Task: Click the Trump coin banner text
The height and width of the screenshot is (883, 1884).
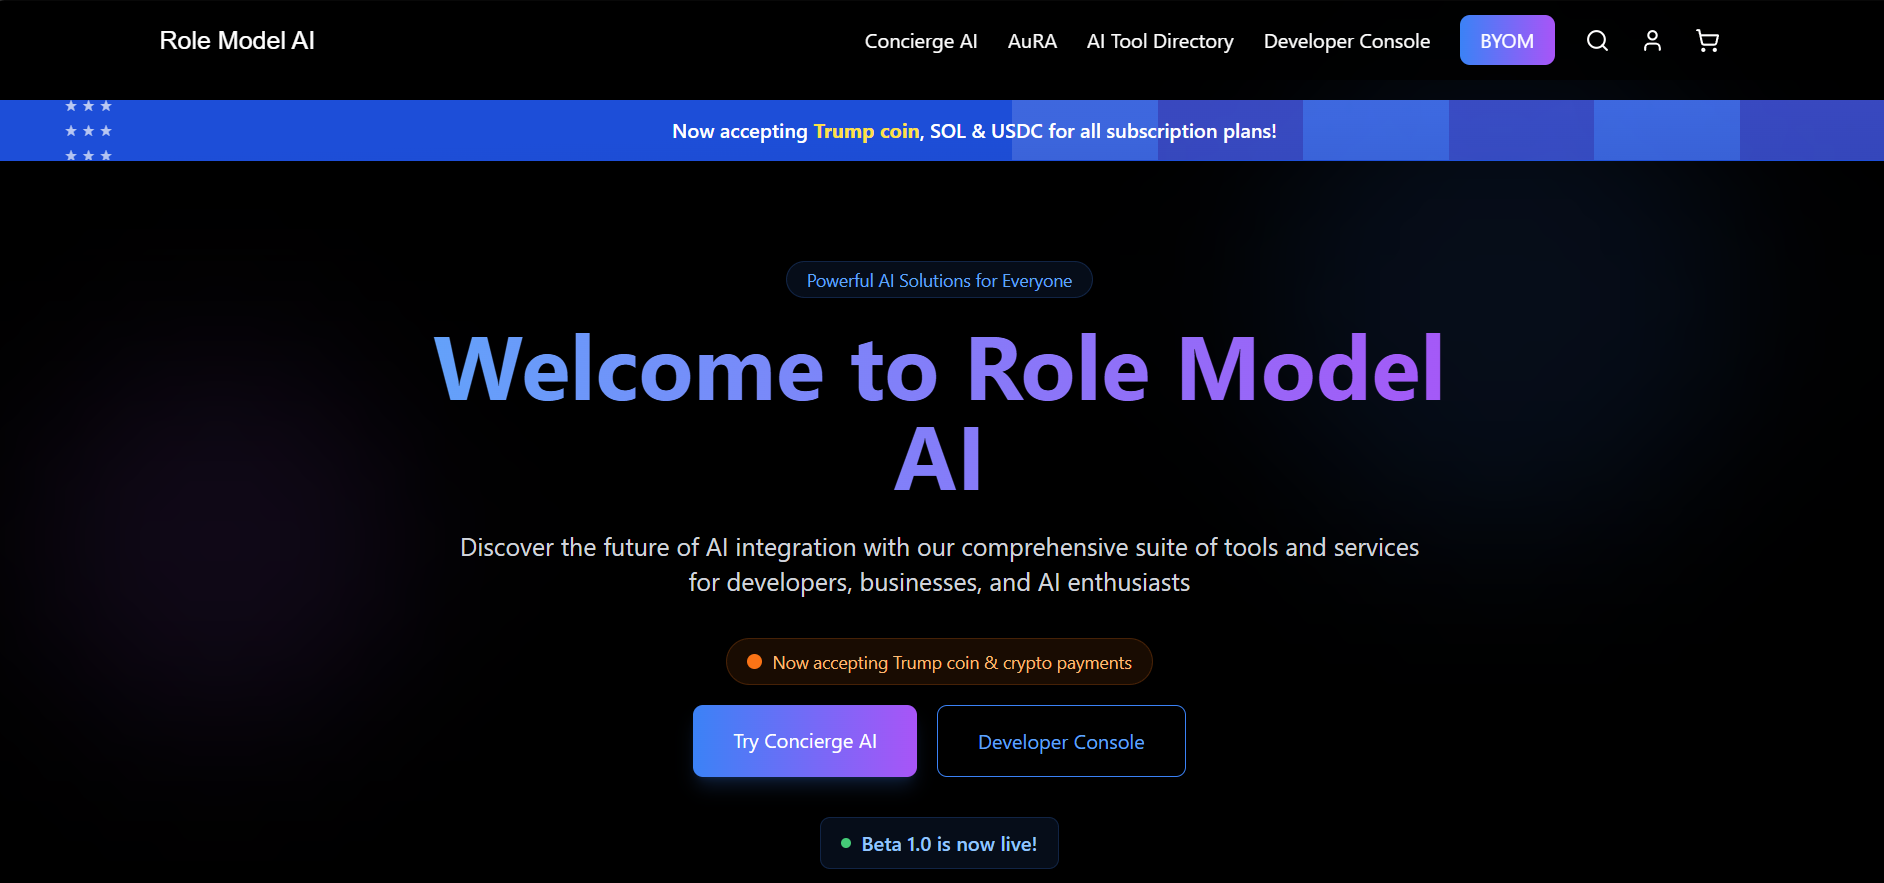Action: coord(866,131)
